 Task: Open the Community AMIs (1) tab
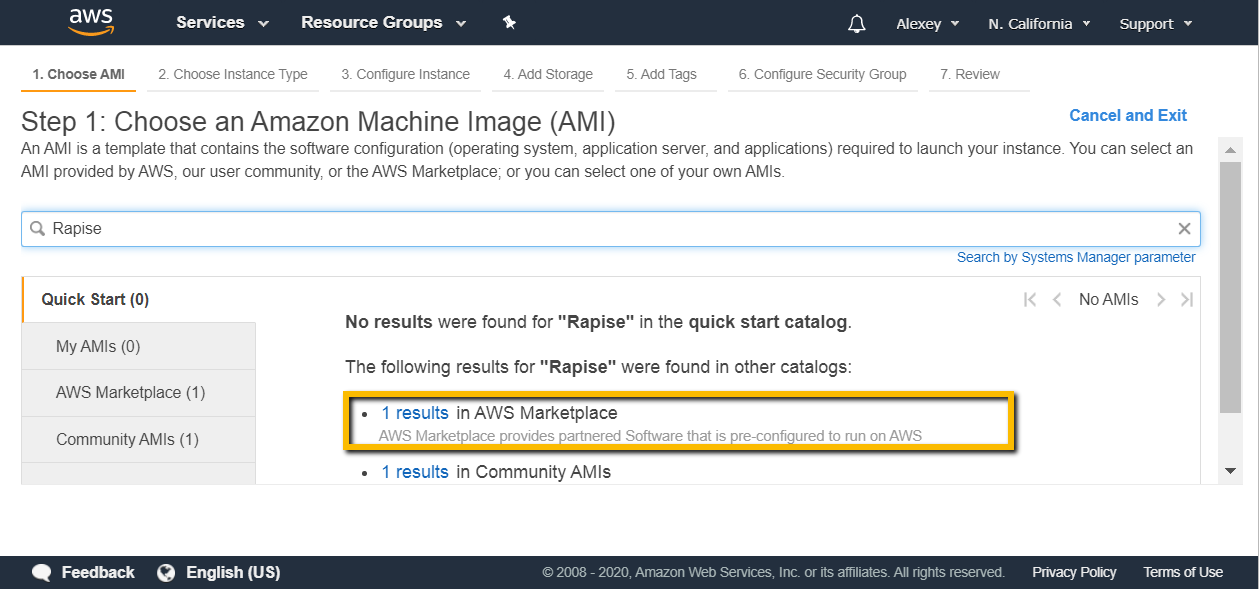[139, 439]
